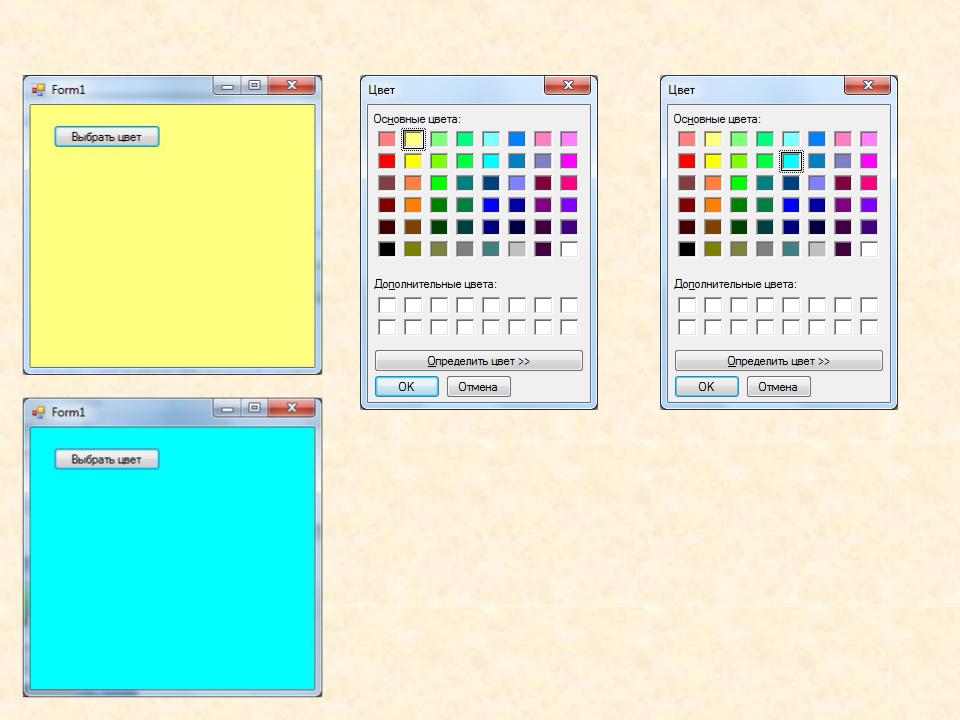
Task: Confirm with OK in the yellow-selection Цвет dialog
Action: click(407, 386)
